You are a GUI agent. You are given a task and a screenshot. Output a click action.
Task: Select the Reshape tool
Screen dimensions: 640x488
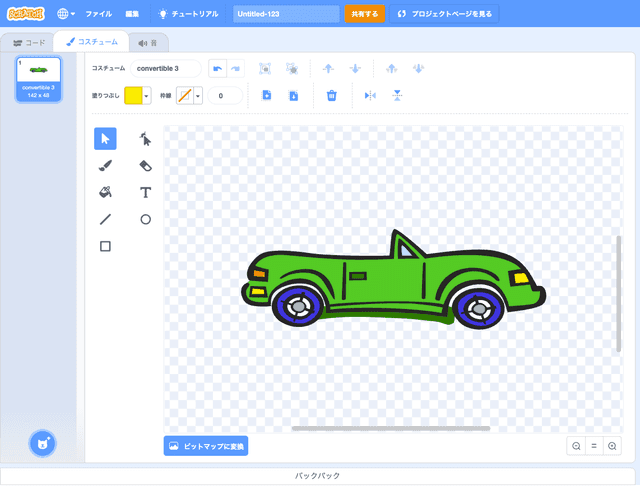coord(145,138)
